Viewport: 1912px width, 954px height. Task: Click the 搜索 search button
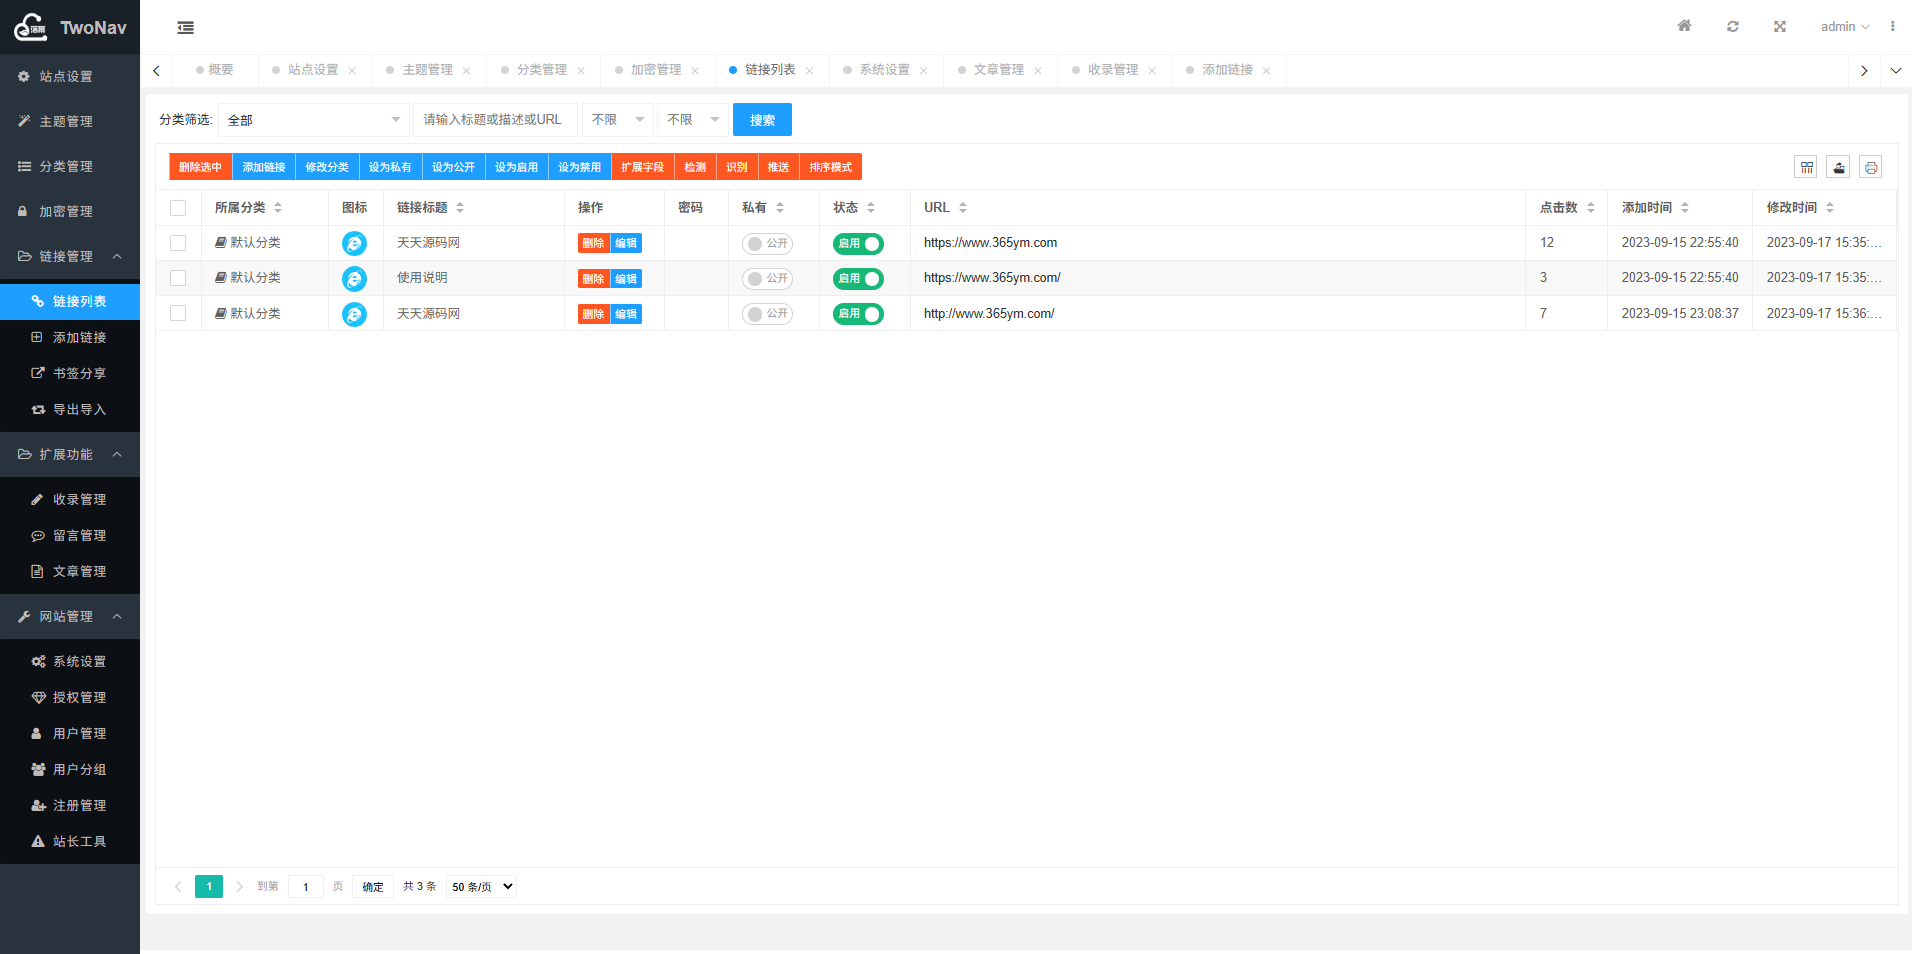click(761, 119)
